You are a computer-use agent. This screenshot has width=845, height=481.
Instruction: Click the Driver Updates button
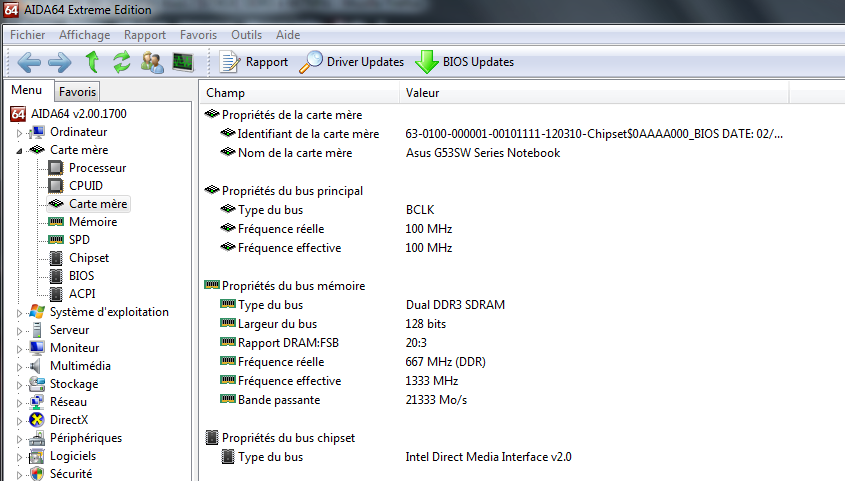[x=352, y=62]
